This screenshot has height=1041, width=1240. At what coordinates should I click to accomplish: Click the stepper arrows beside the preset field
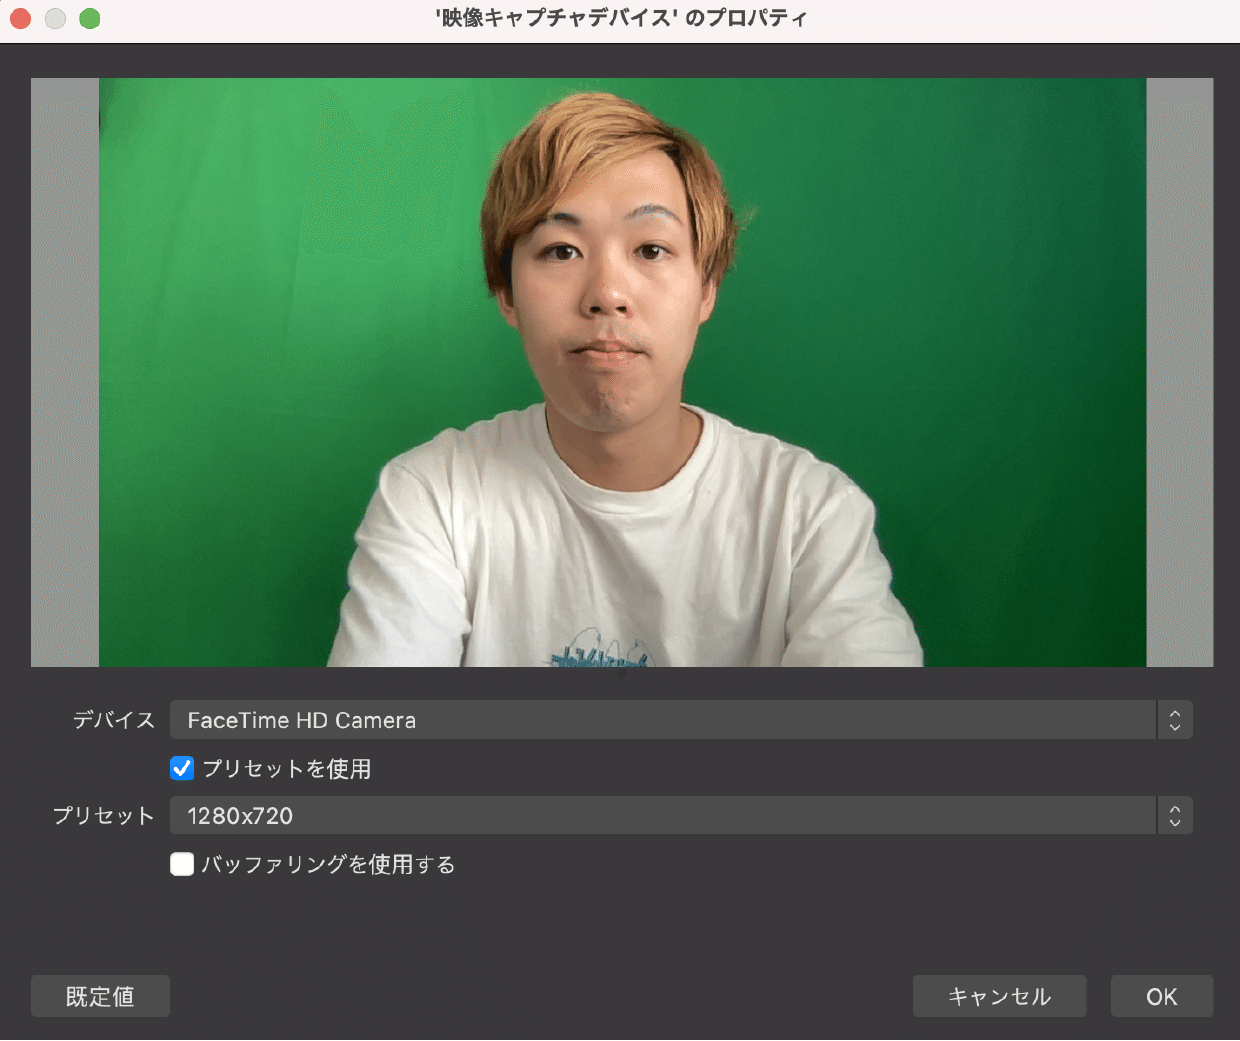coord(1176,815)
